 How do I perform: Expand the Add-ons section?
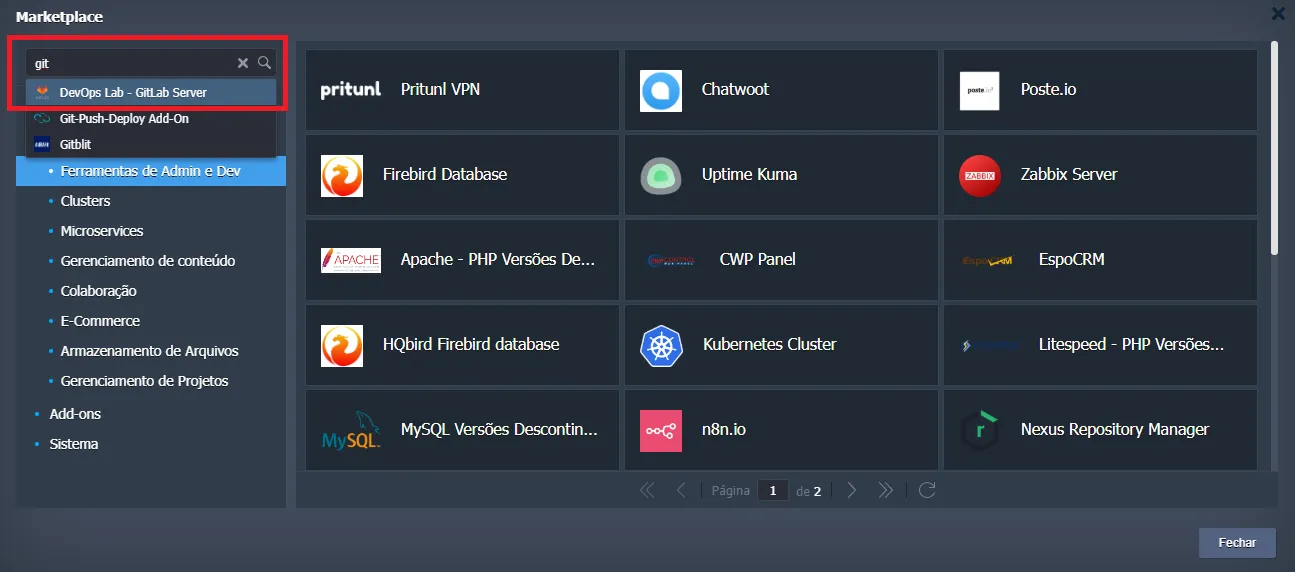75,414
